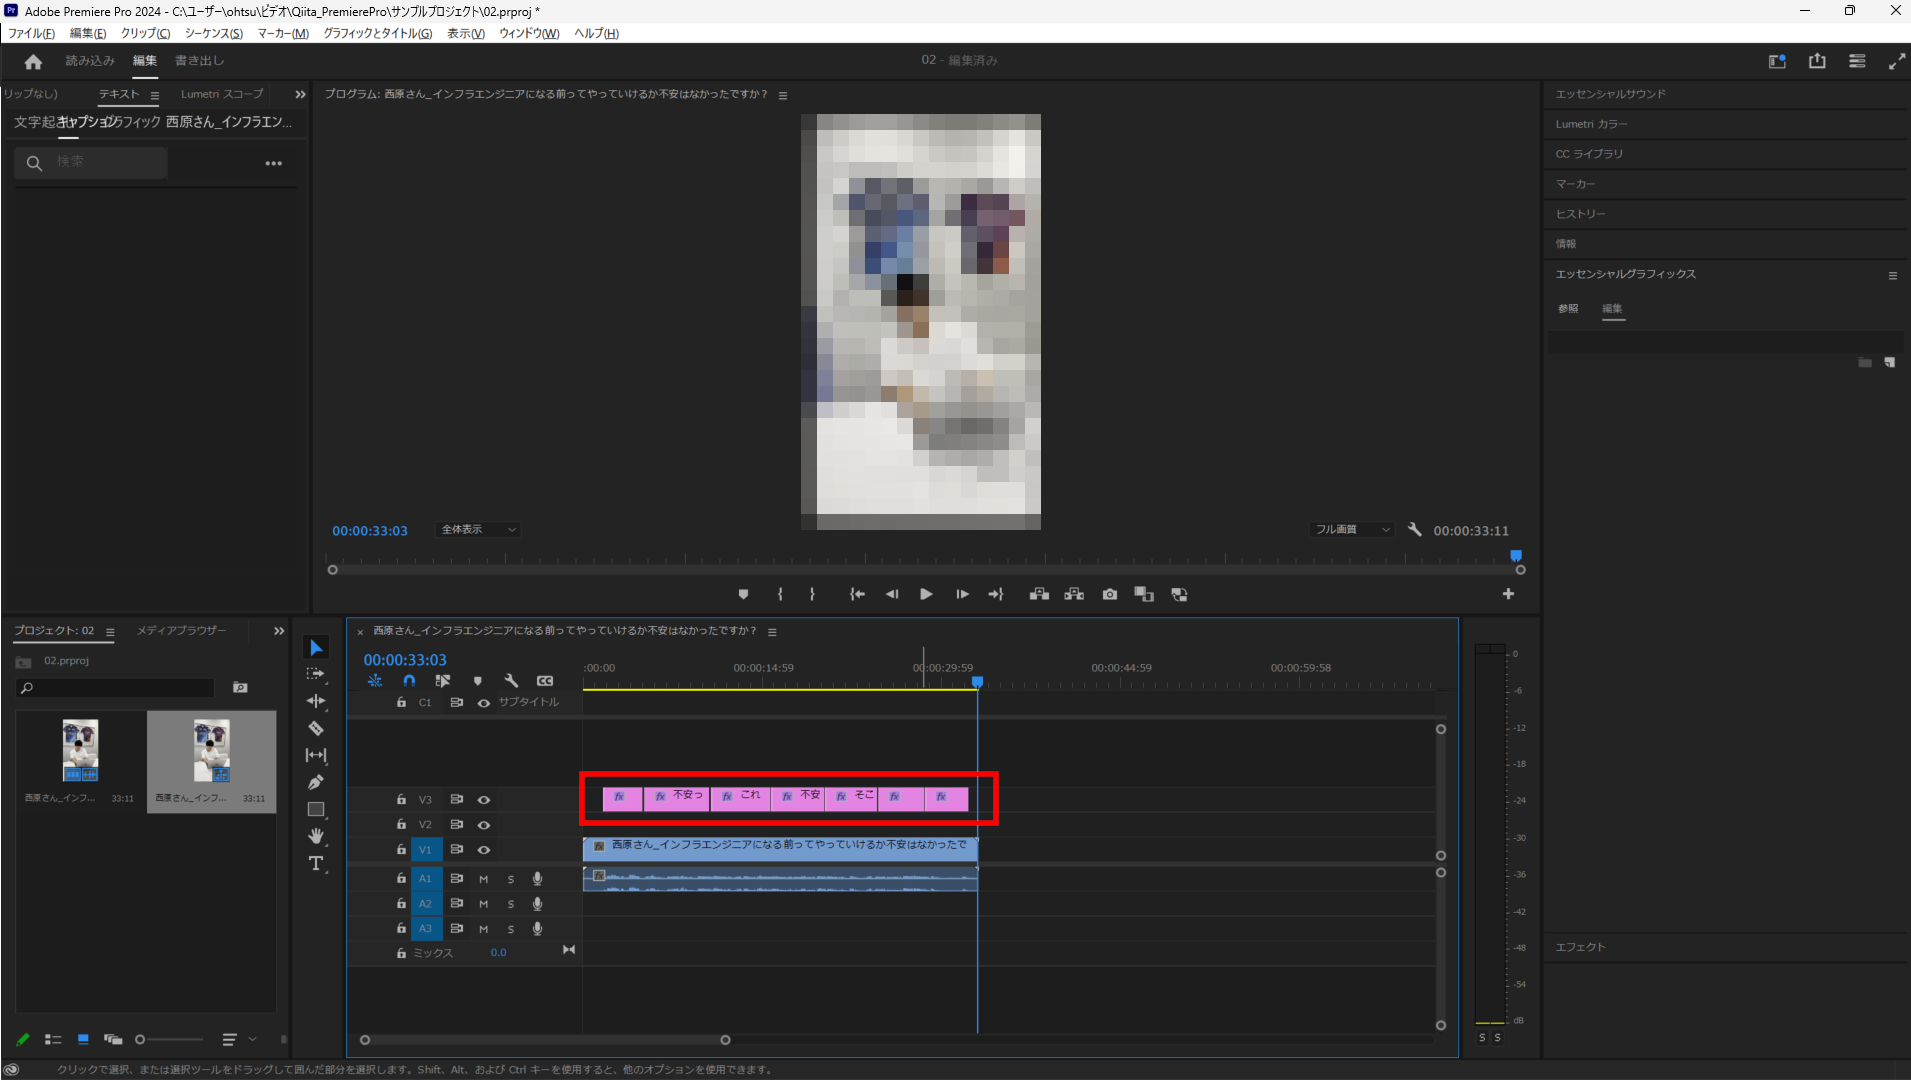Open the playback resolution フル画質 dropdown
The height and width of the screenshot is (1080, 1911).
pos(1352,530)
